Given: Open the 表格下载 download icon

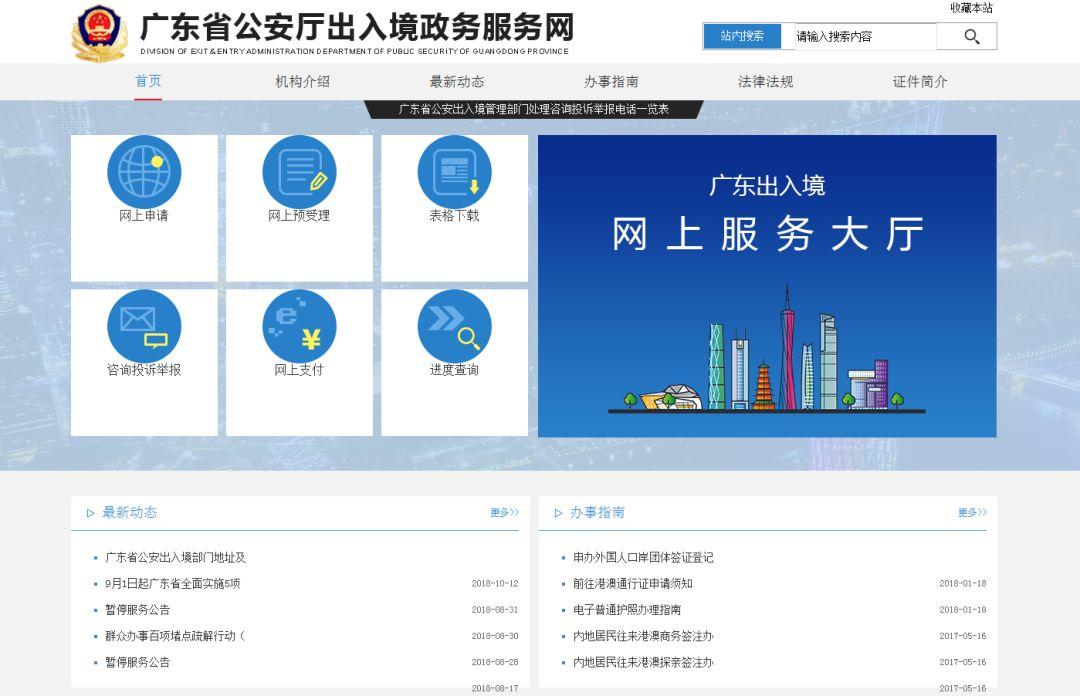Looking at the screenshot, I should point(454,172).
